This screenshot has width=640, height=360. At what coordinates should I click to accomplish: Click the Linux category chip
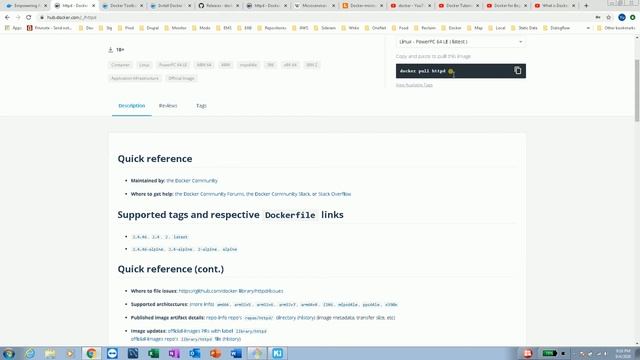coord(144,65)
